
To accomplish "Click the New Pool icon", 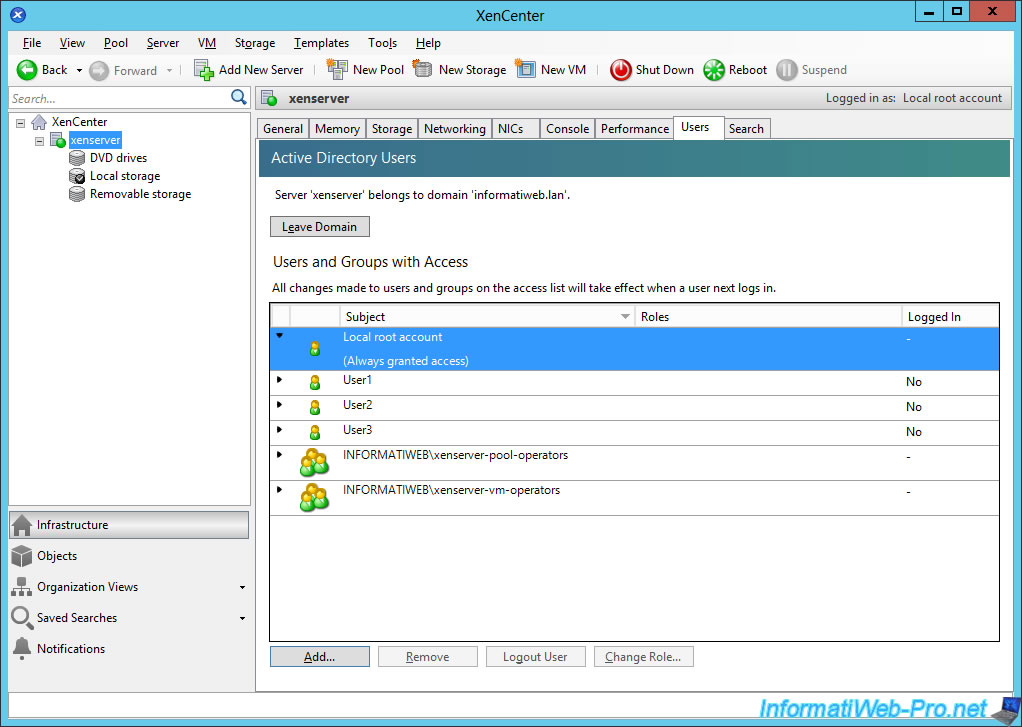I will coord(337,70).
